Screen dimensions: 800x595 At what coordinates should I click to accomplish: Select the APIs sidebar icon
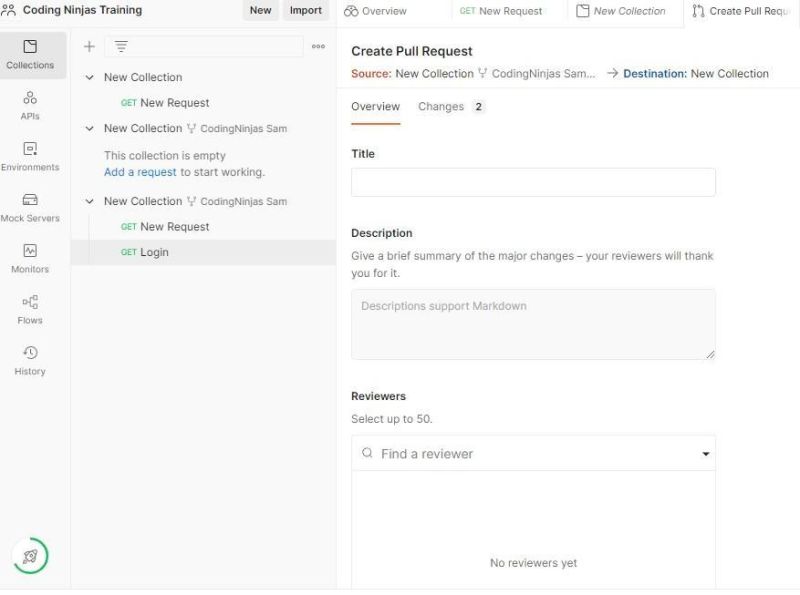[x=31, y=104]
